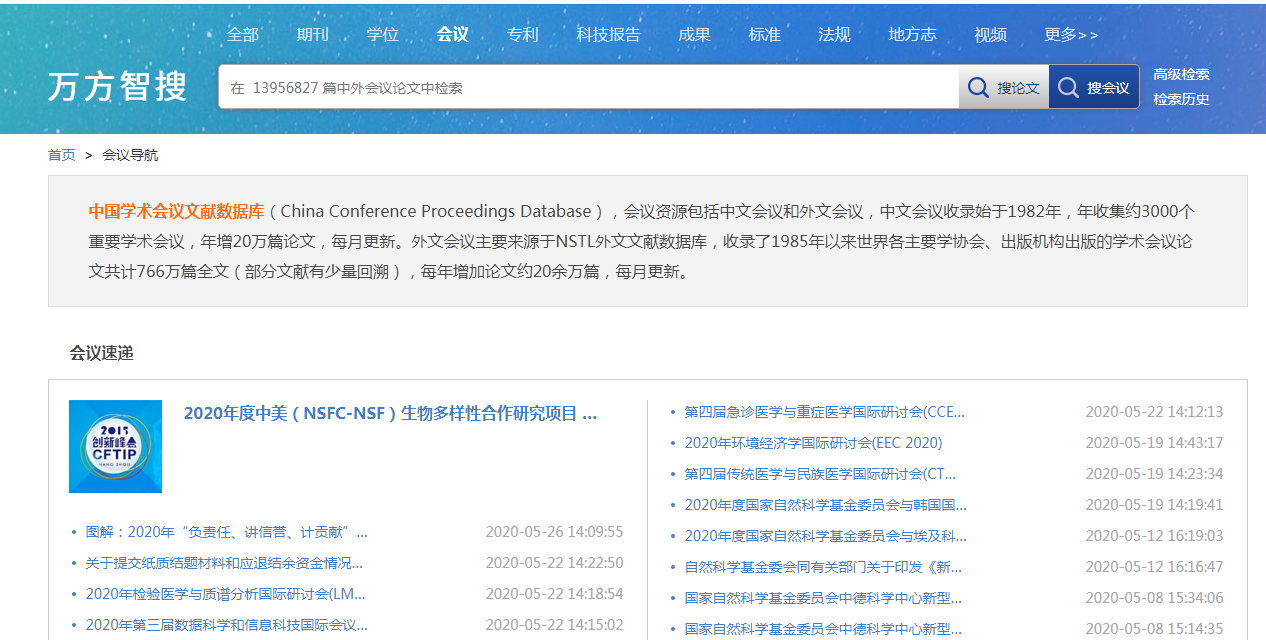Focus the conference paper search box
Screen dimensions: 1266x640
[x=589, y=87]
